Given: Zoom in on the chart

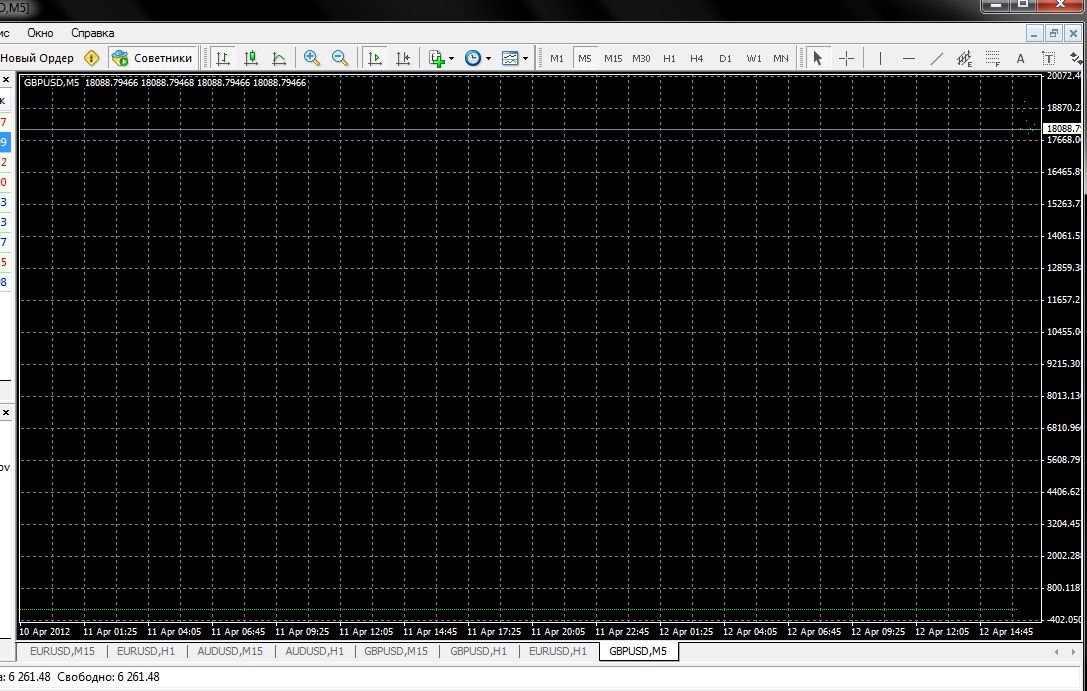Looking at the screenshot, I should pos(312,58).
